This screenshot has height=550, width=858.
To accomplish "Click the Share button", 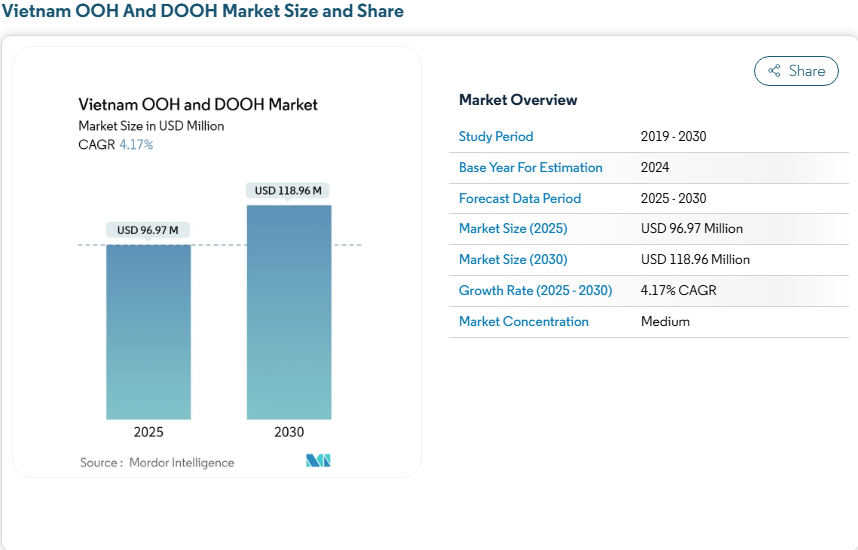I will pyautogui.click(x=796, y=71).
